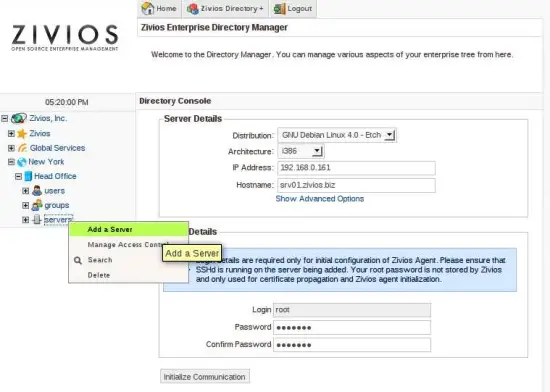Open the Home tab
Viewport: 550px width, 392px height.
159,8
